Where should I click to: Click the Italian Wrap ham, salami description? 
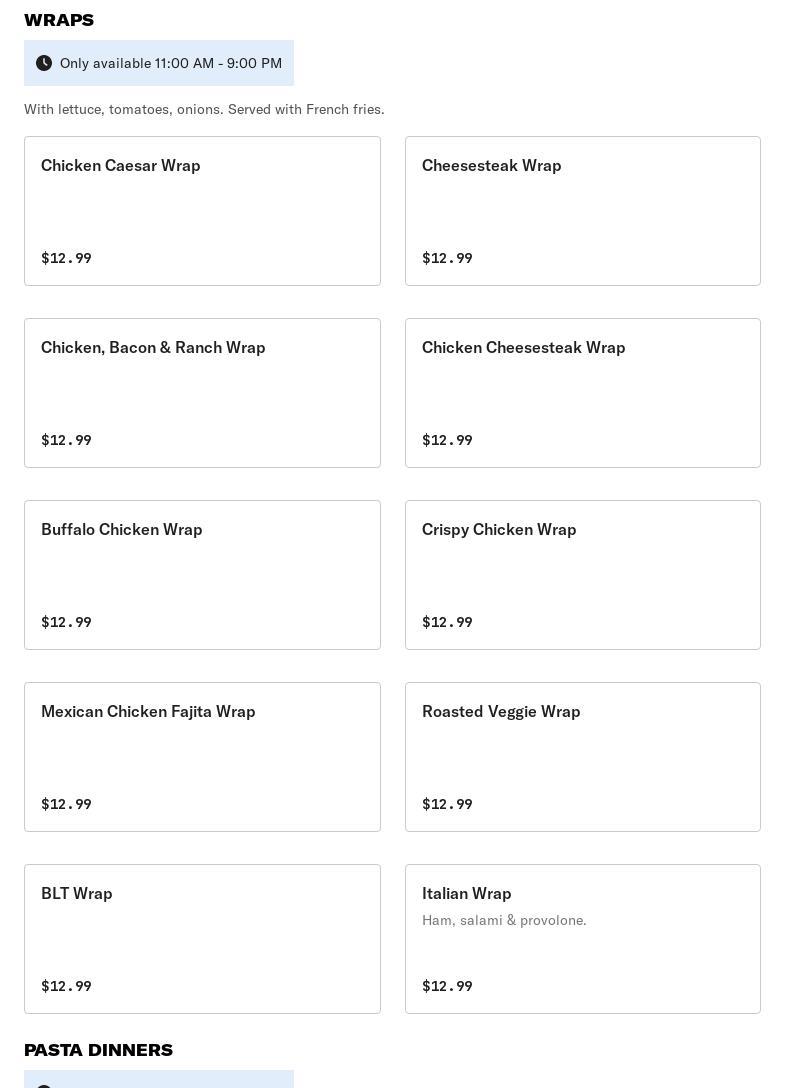pyautogui.click(x=504, y=920)
